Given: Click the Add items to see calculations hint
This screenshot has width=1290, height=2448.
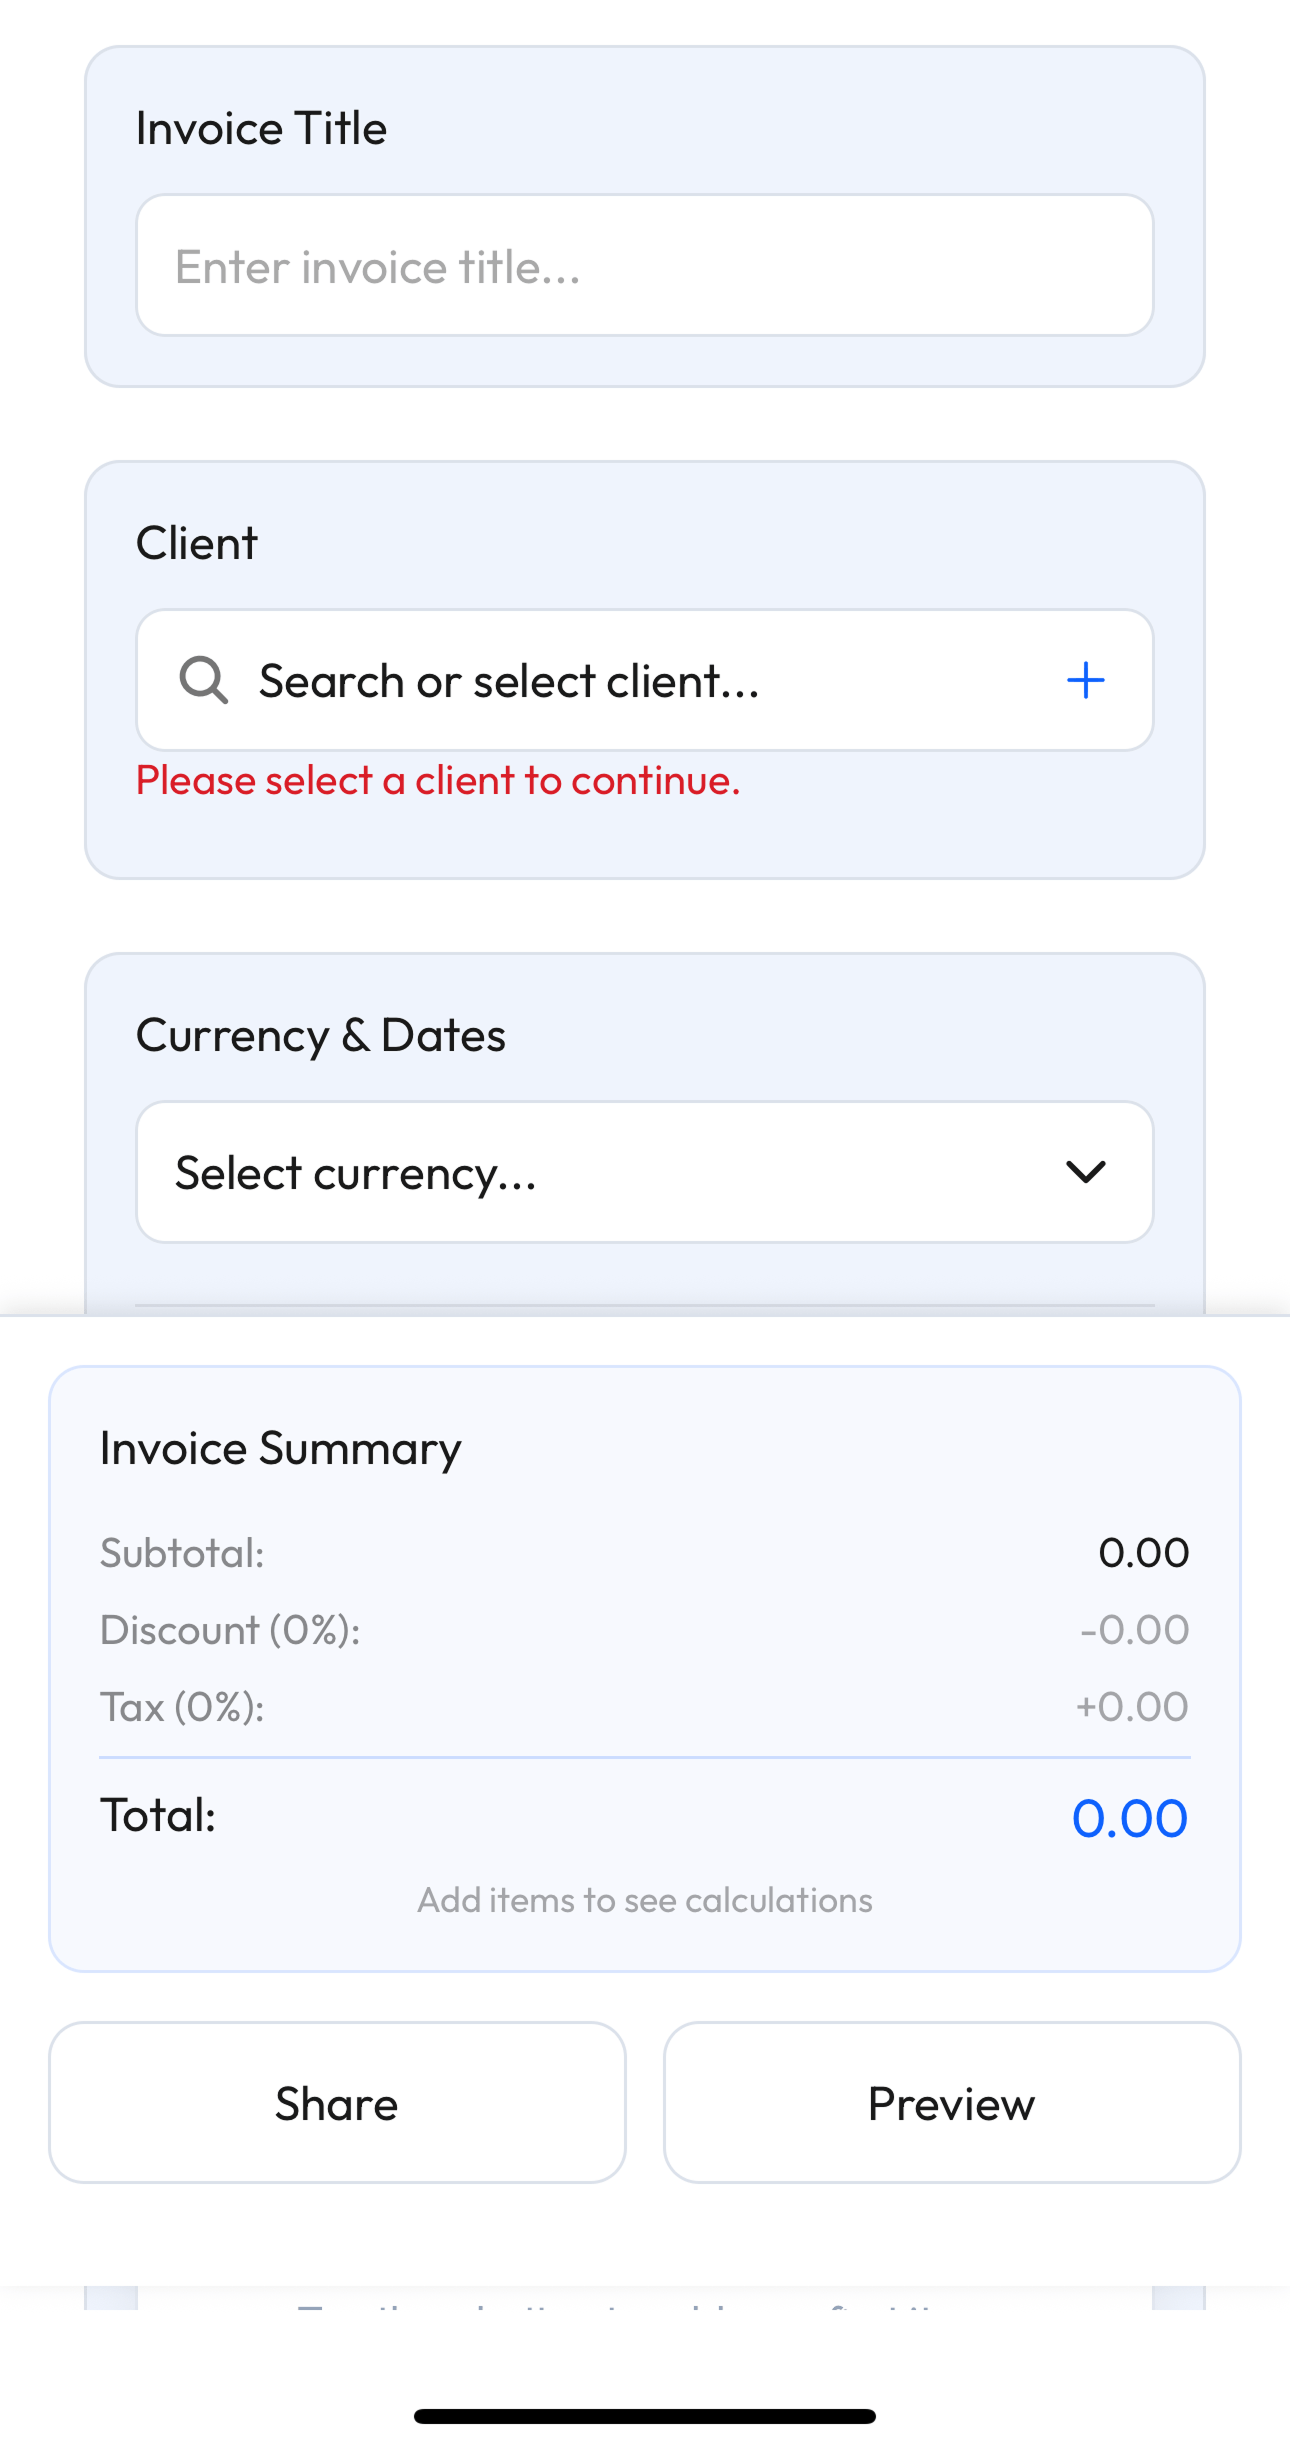Looking at the screenshot, I should [644, 1900].
